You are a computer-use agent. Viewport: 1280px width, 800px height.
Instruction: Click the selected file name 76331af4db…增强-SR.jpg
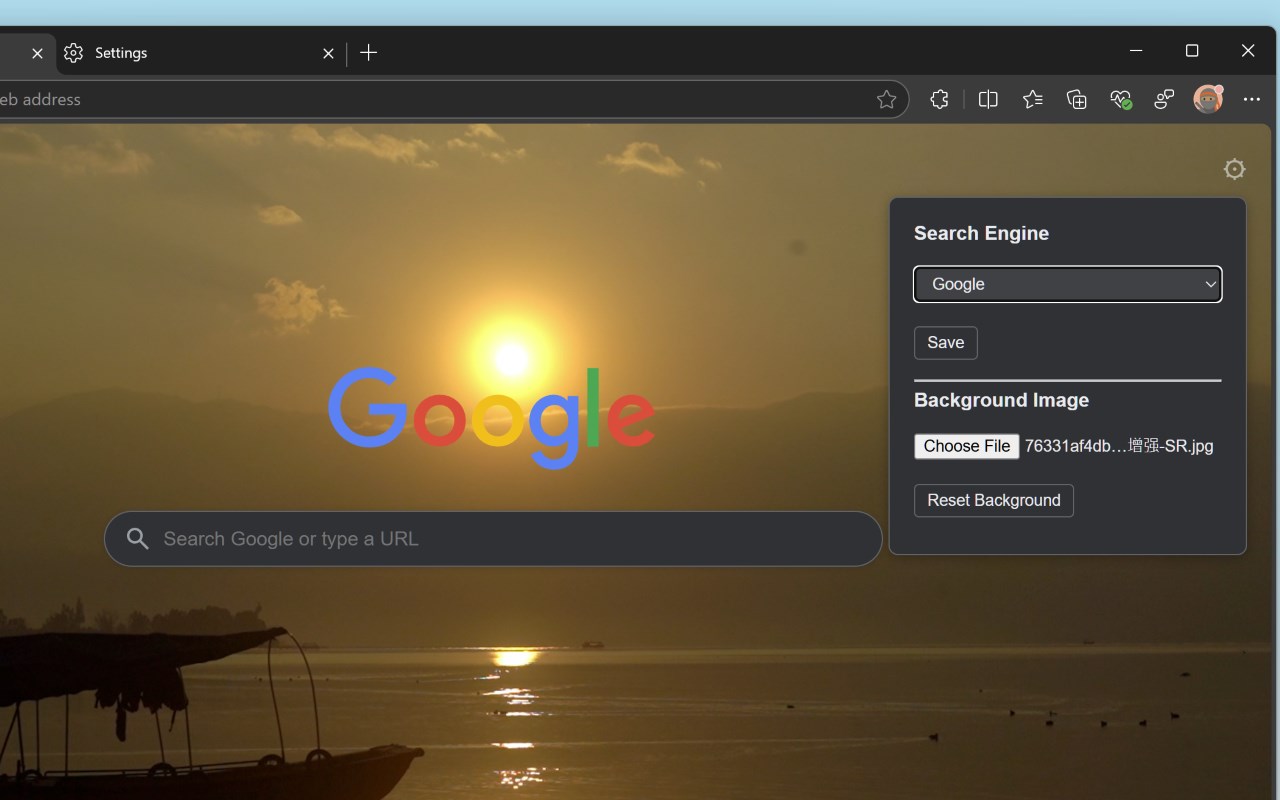pyautogui.click(x=1119, y=446)
